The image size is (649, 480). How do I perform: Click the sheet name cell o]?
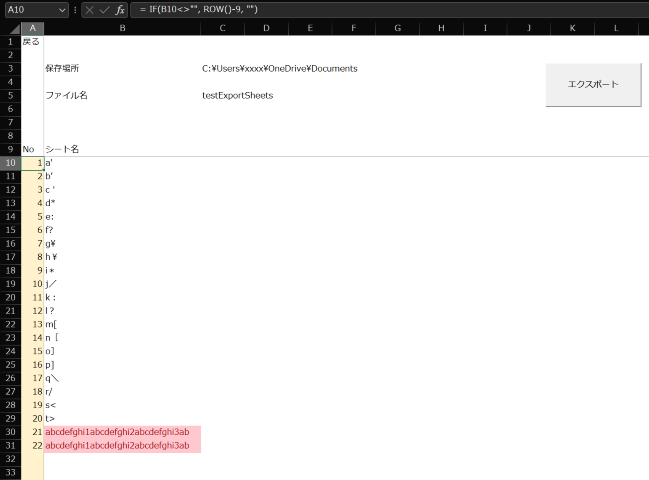click(122, 351)
